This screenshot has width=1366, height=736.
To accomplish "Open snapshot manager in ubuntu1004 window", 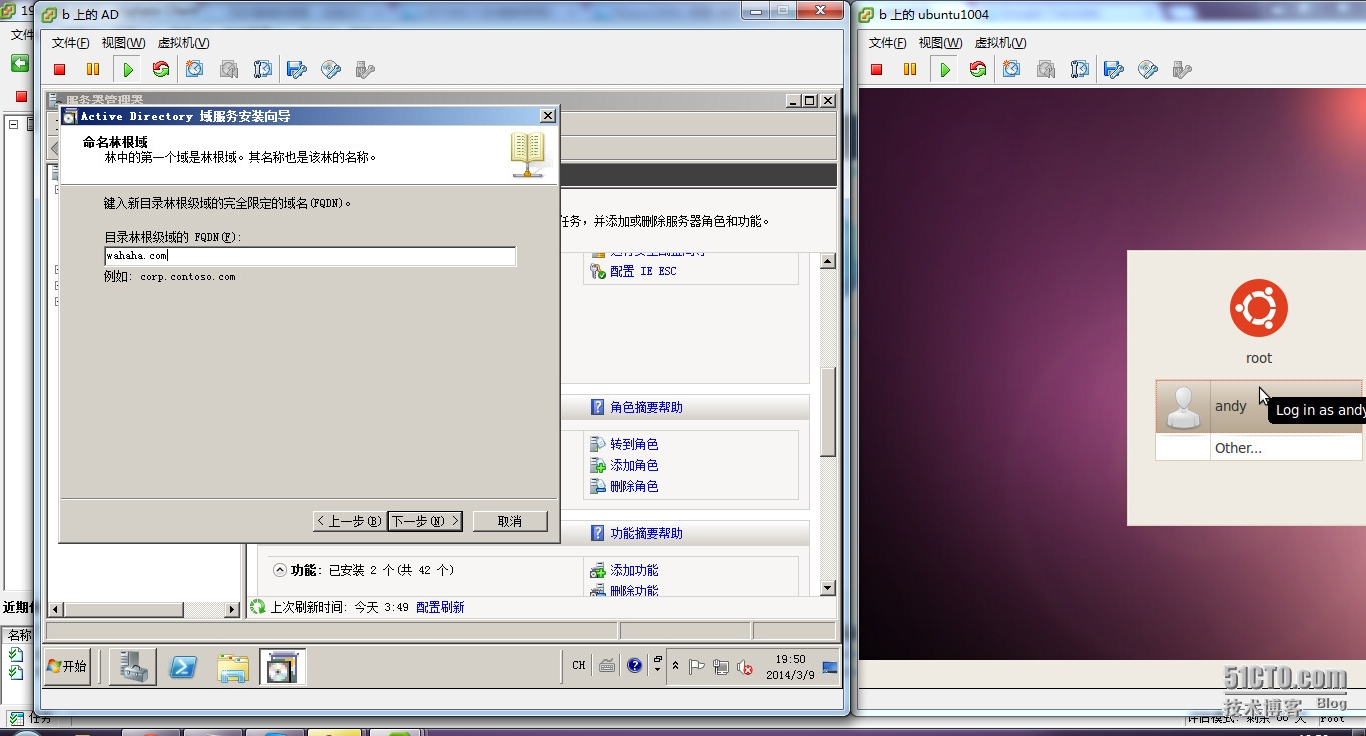I will (1080, 69).
